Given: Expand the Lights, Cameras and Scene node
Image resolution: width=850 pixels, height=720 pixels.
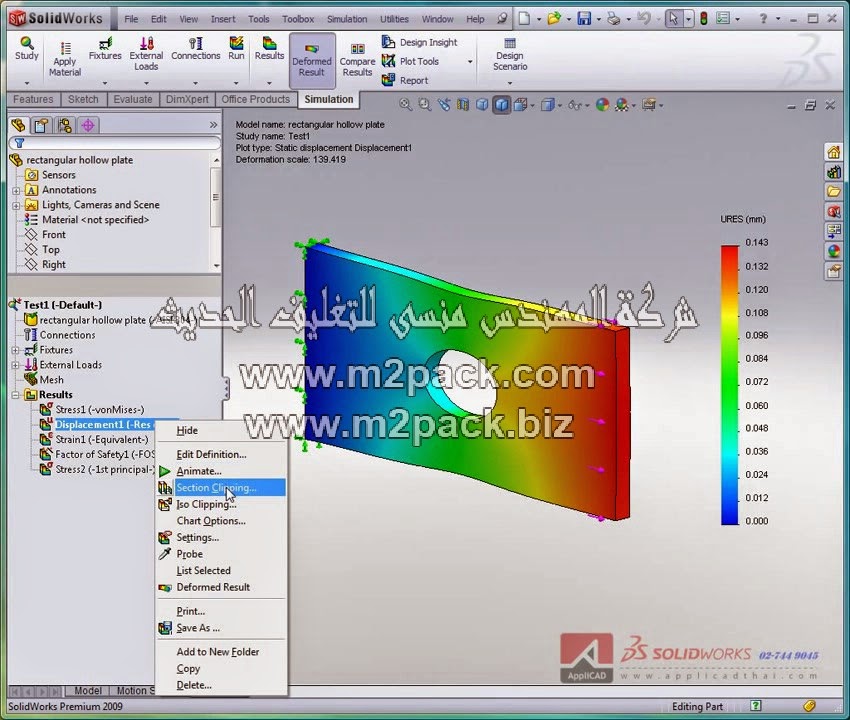Looking at the screenshot, I should (16, 205).
